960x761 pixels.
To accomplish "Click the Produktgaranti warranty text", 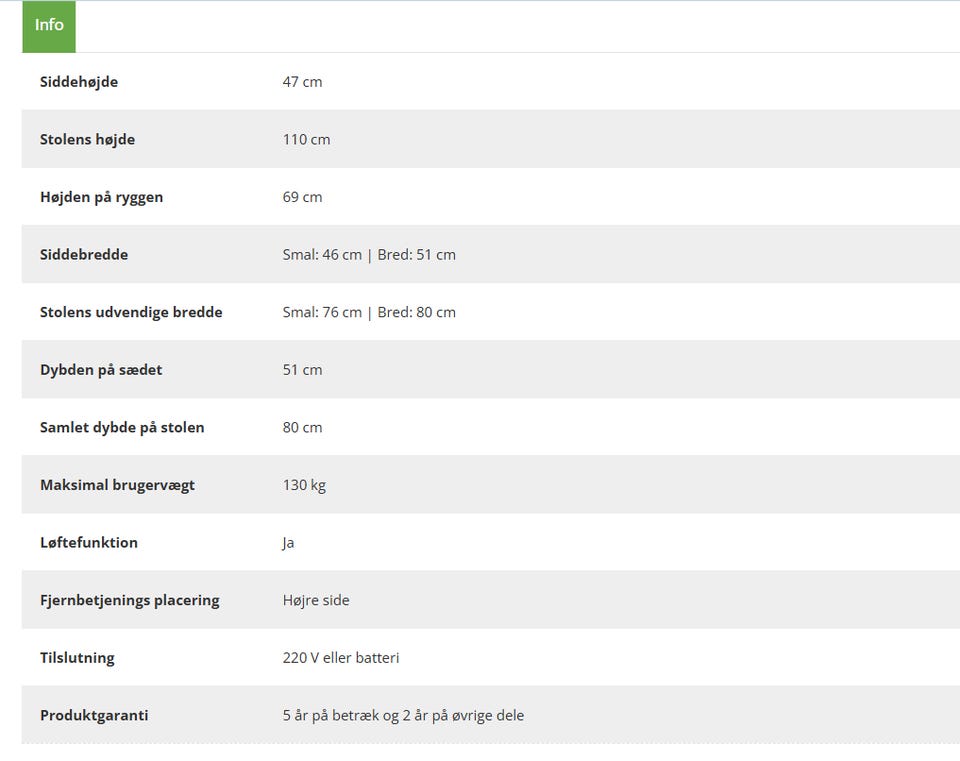I will click(x=403, y=716).
